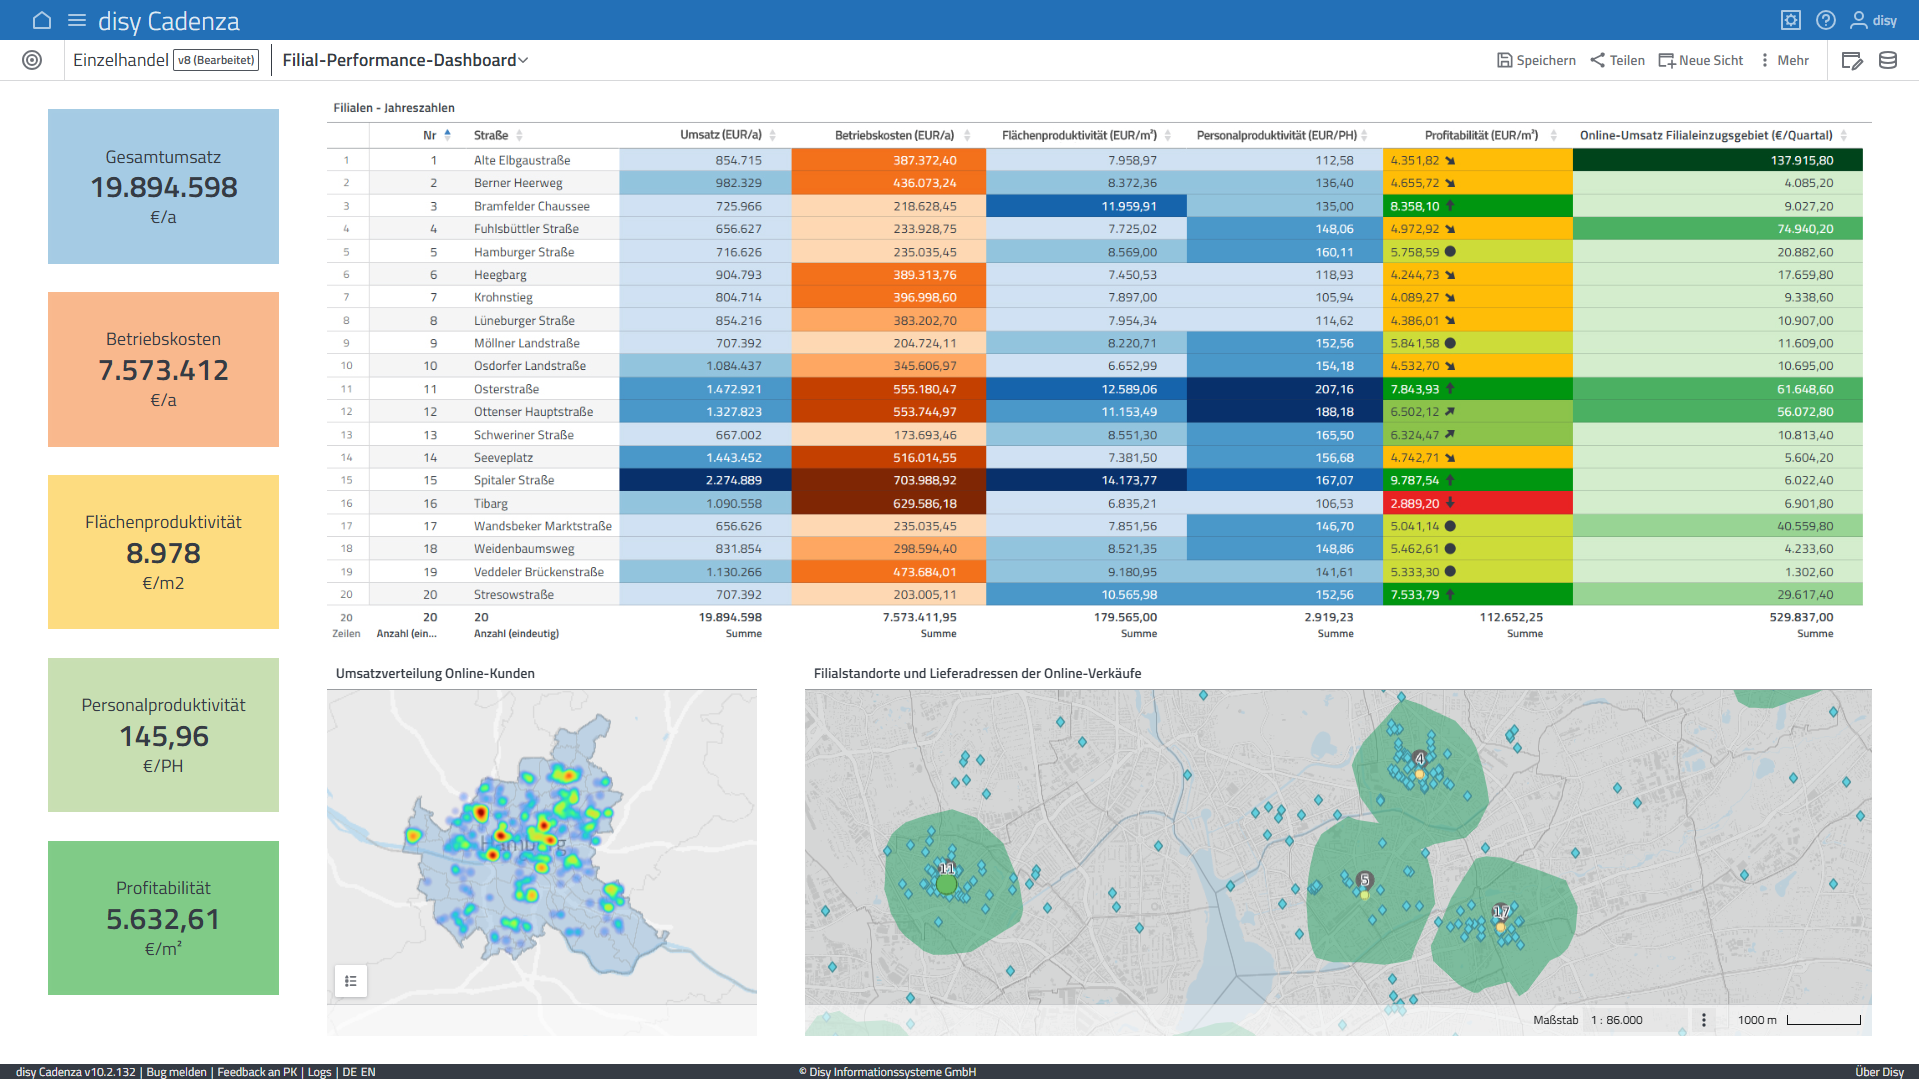
Task: Open the hamburger navigation menu
Action: 77,20
